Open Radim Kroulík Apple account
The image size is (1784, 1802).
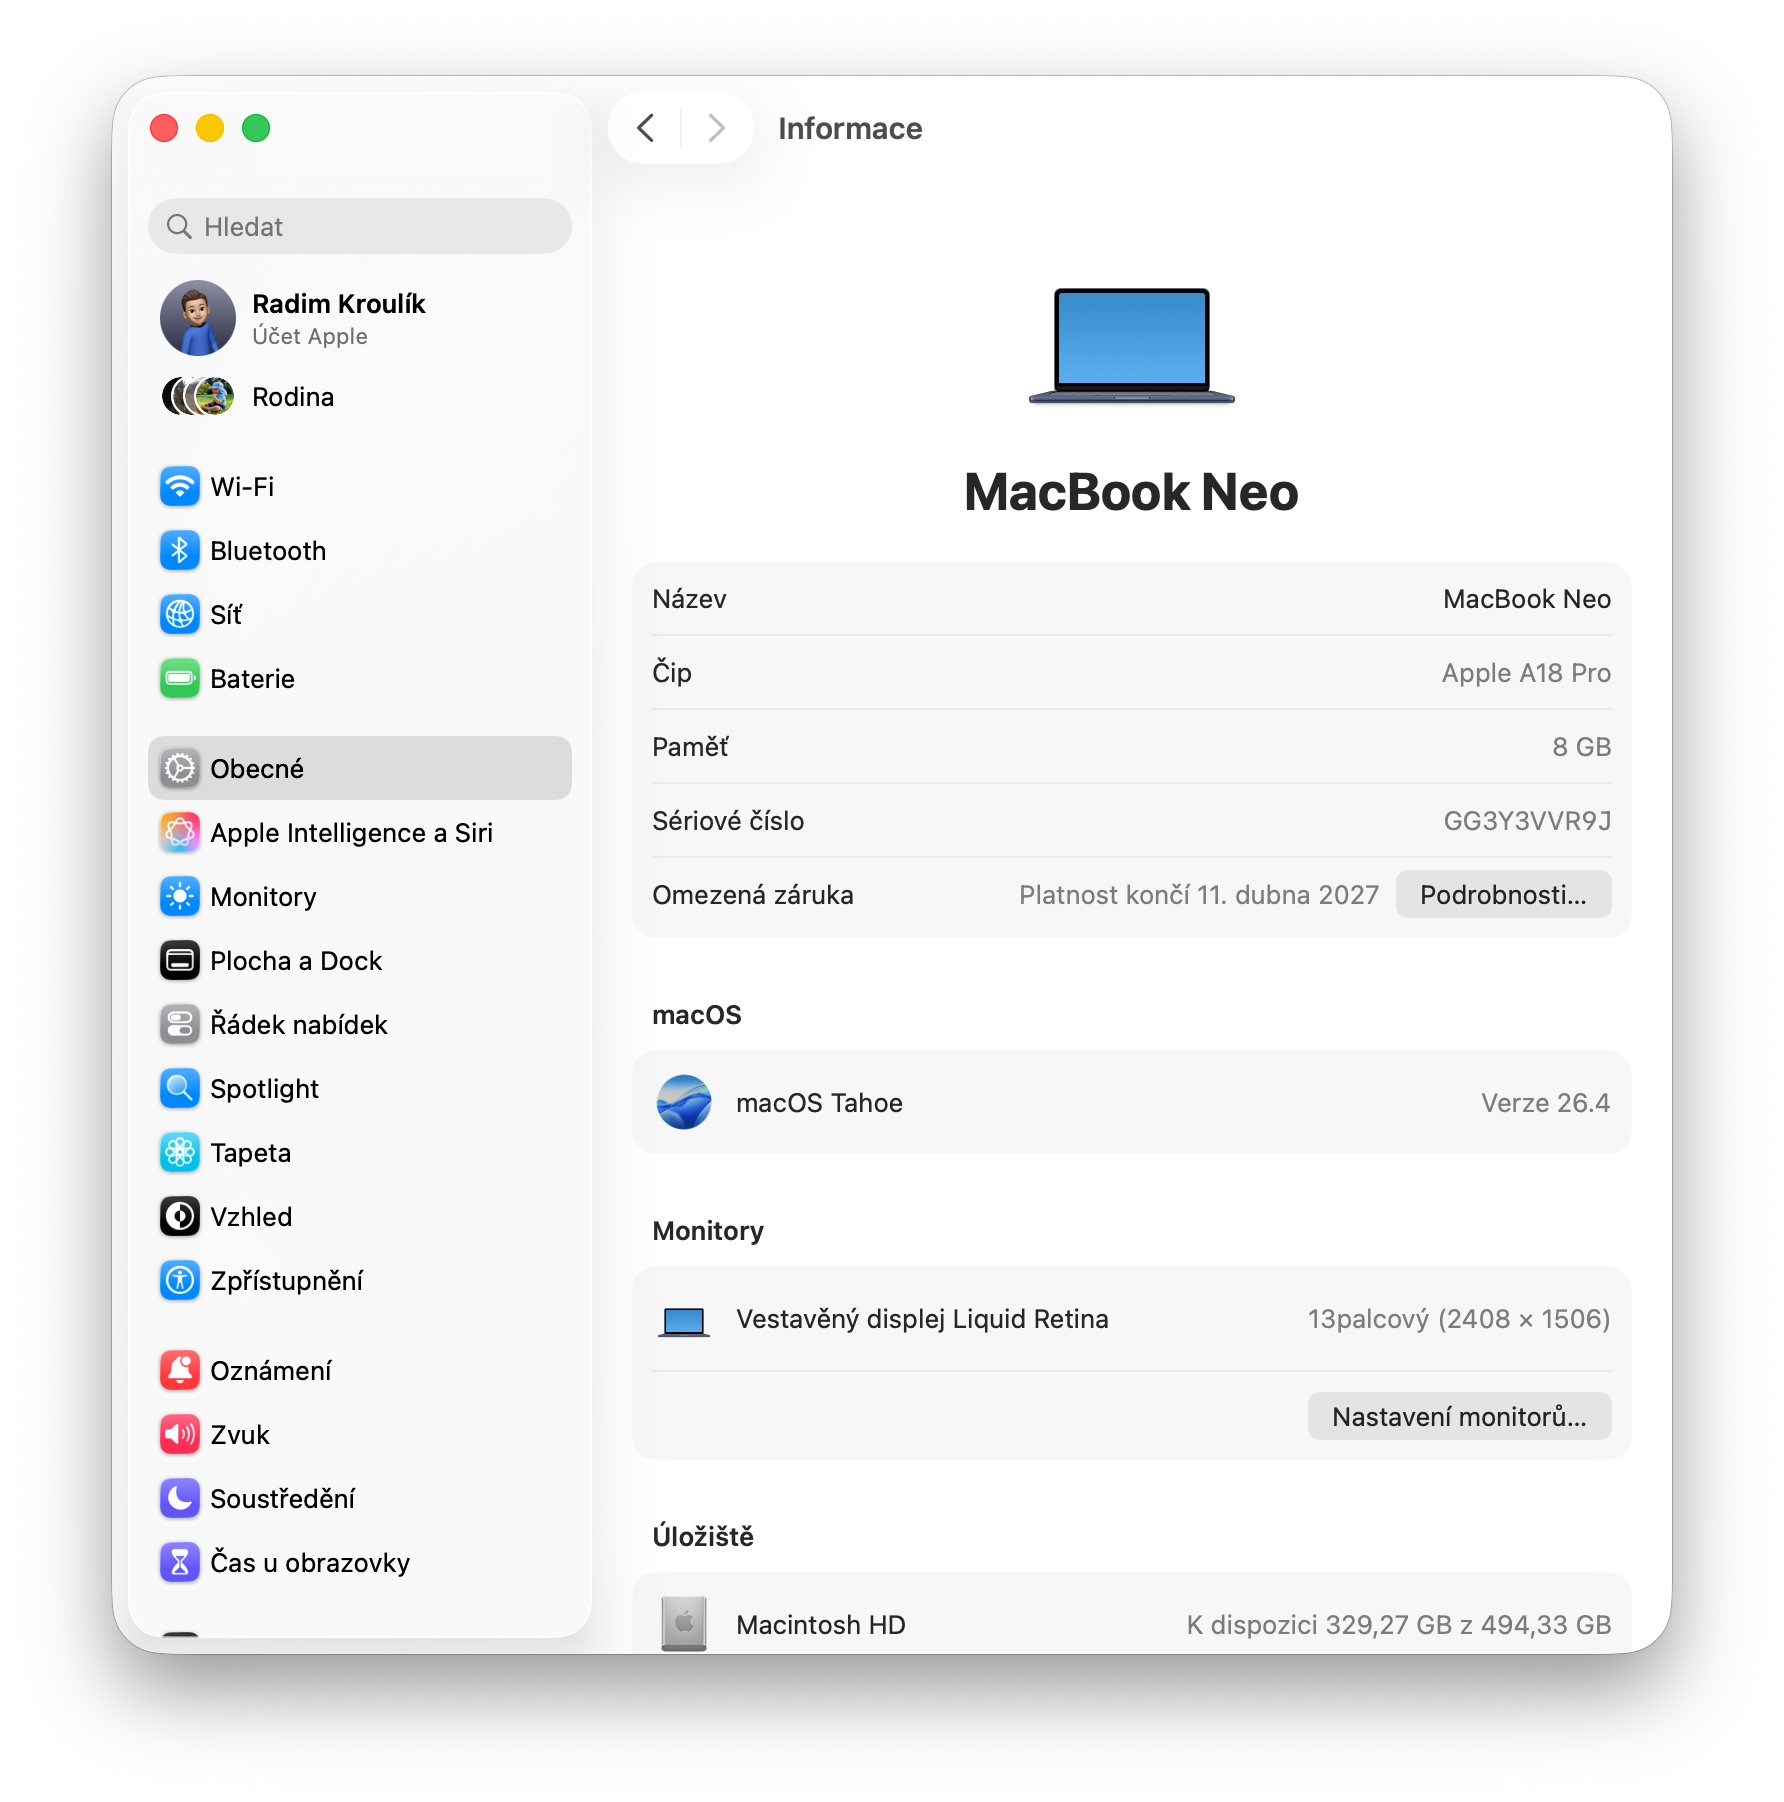coord(338,318)
